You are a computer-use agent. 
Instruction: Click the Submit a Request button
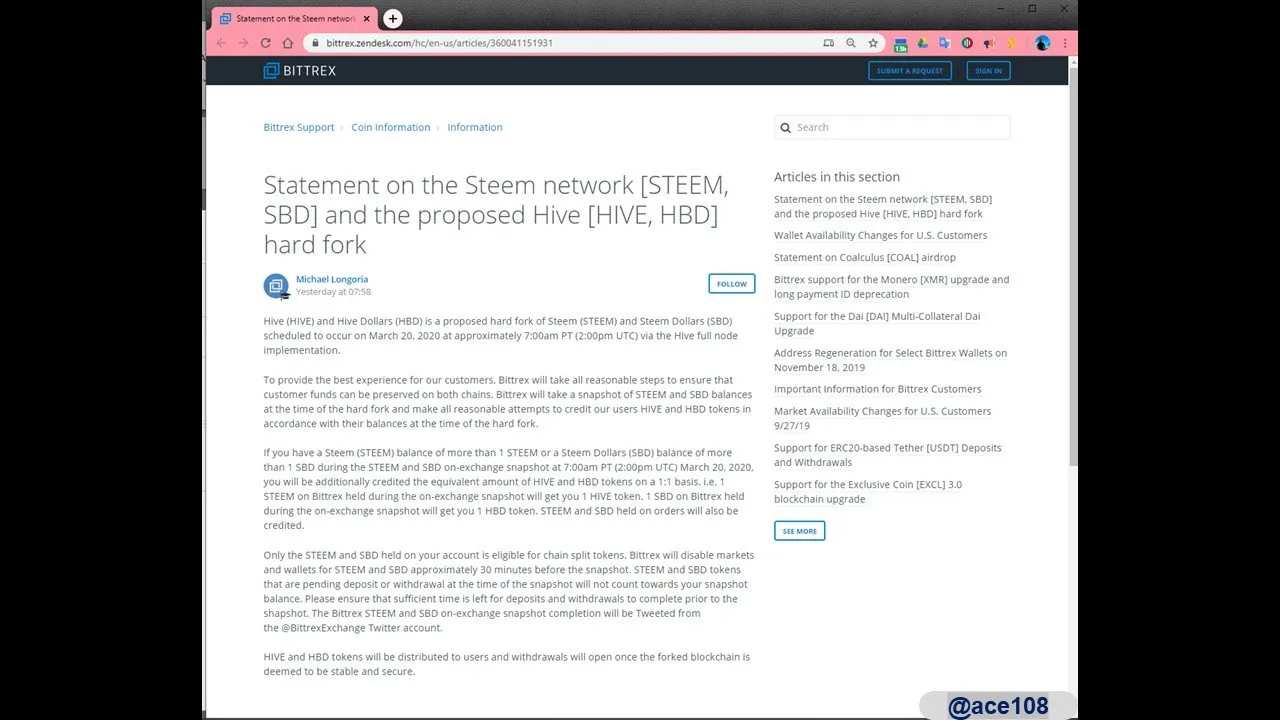(910, 71)
